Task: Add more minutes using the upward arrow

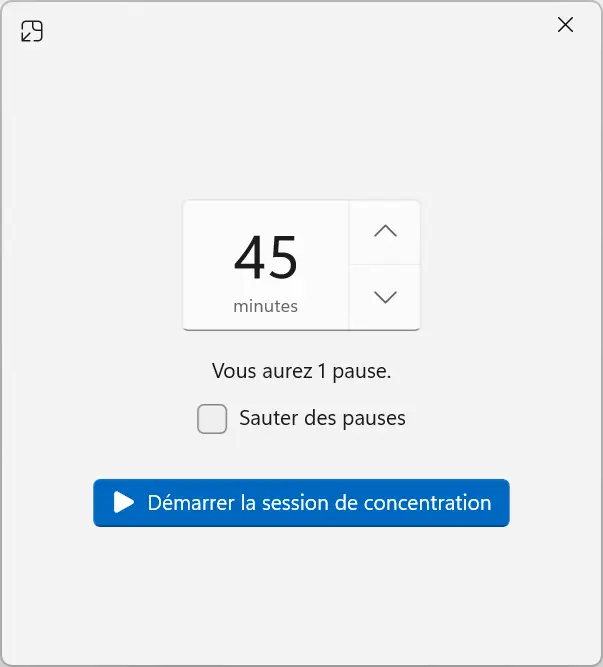Action: pos(385,232)
